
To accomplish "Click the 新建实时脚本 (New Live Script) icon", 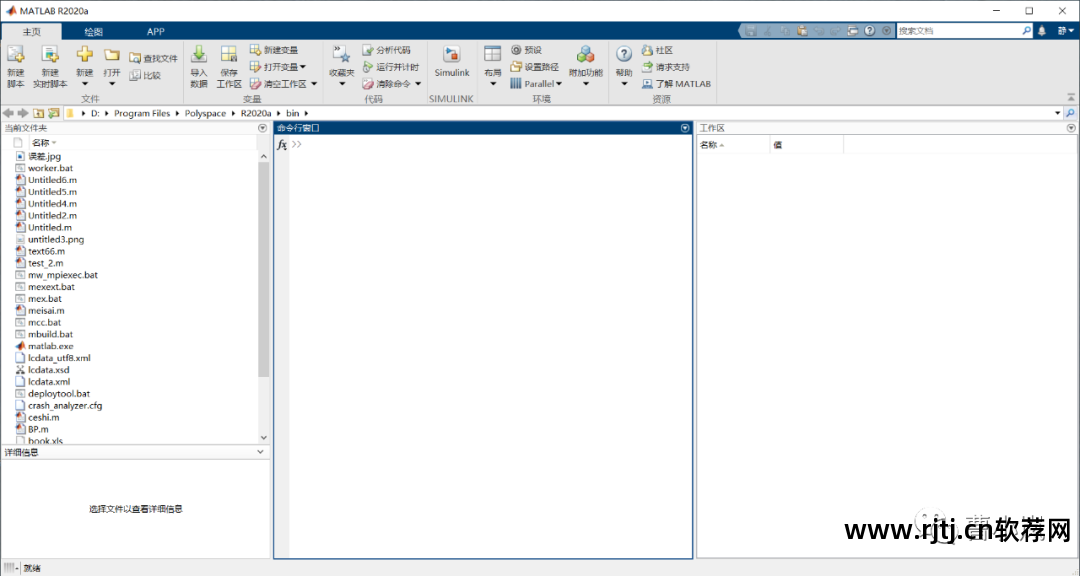I will [50, 55].
